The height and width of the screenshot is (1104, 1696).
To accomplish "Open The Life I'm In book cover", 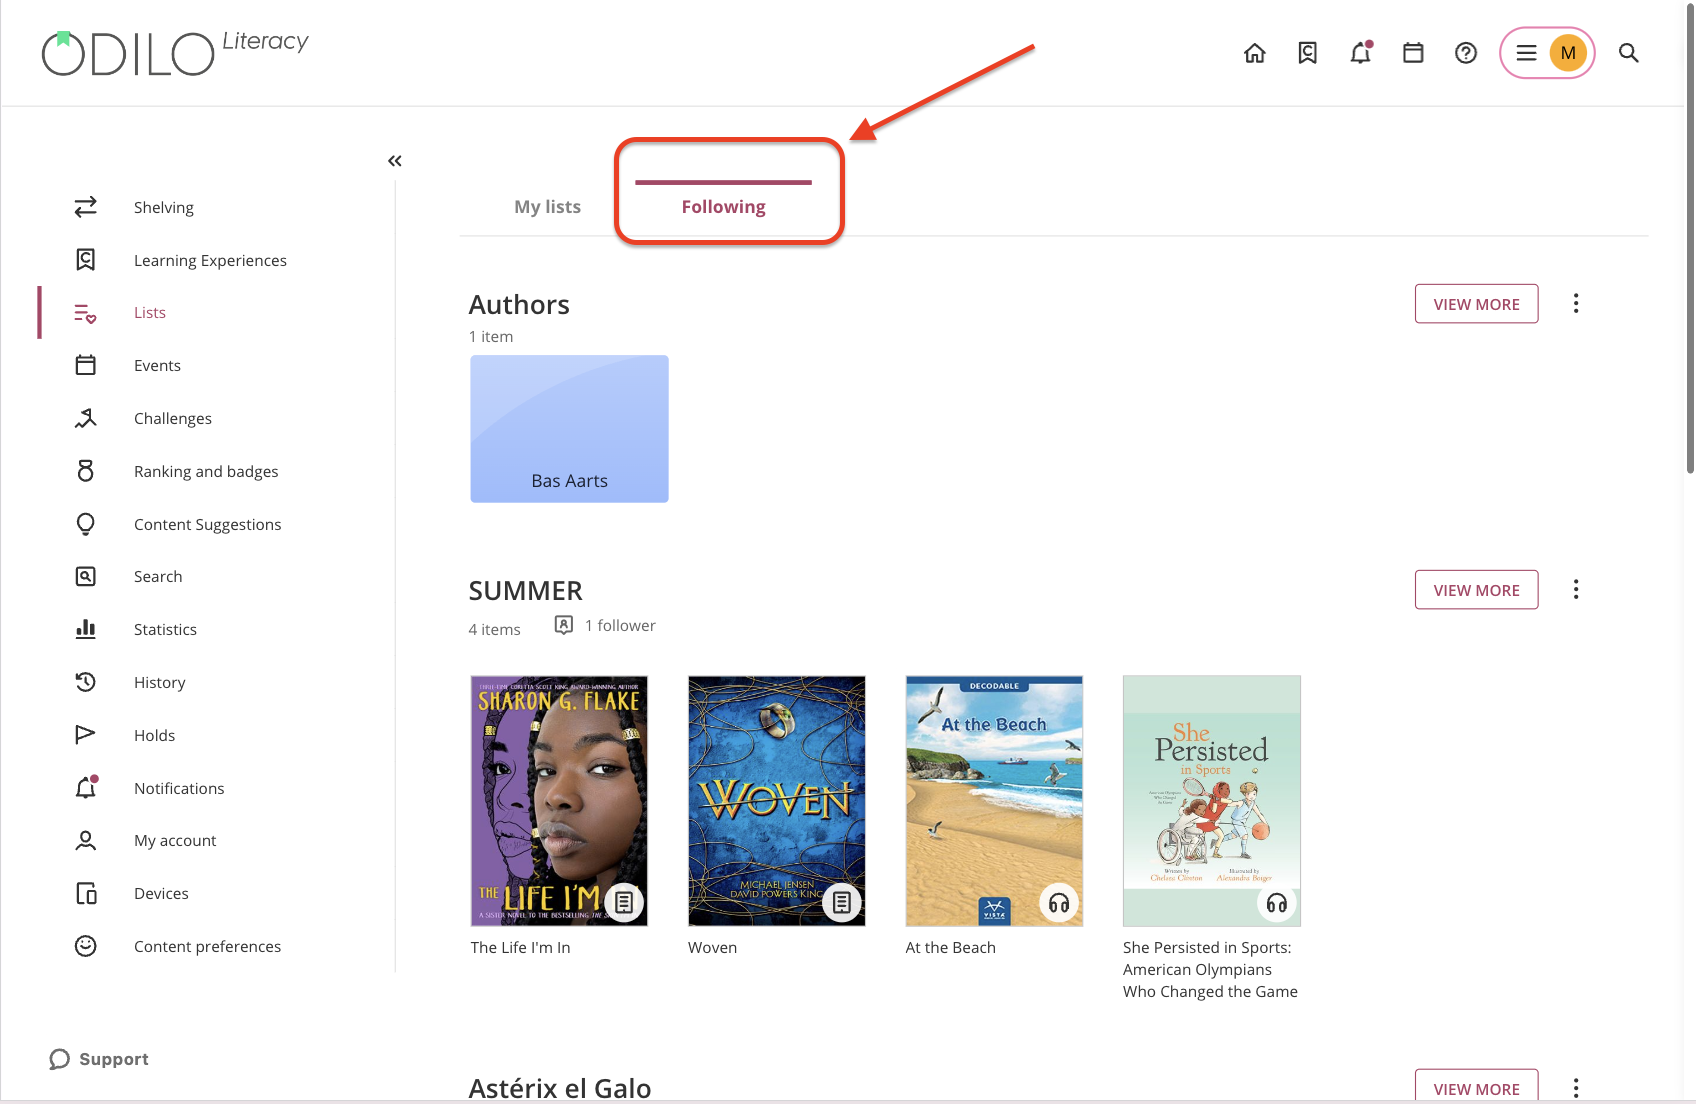I will [559, 801].
